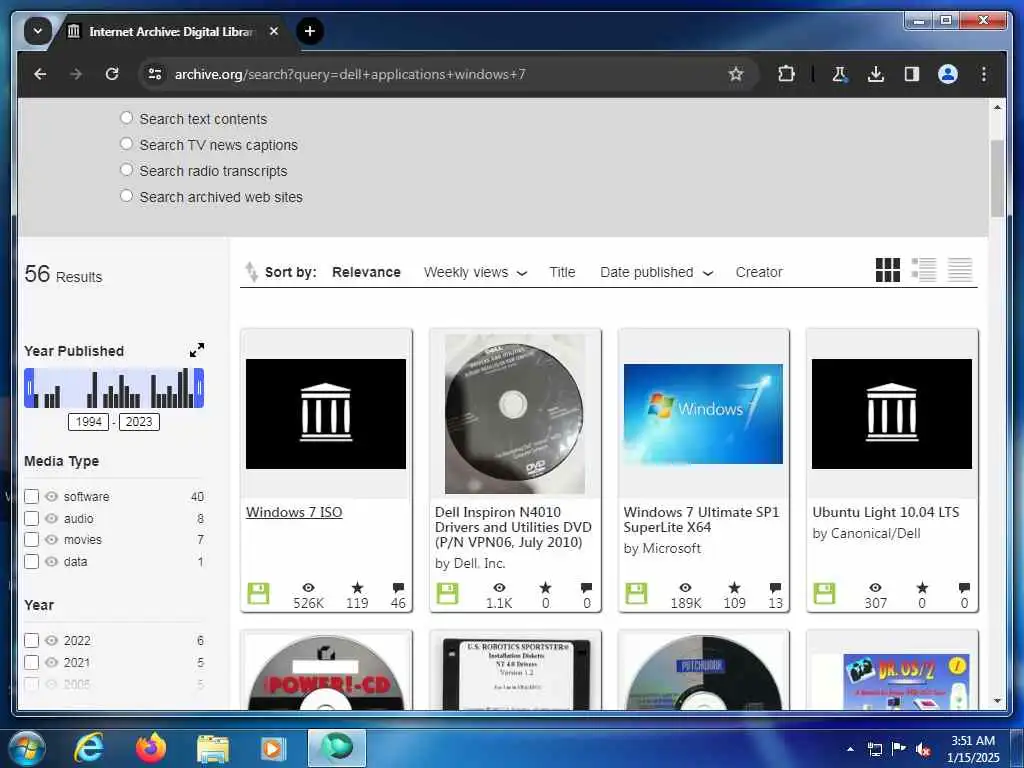Click floppy icon on Dell Inspiron N4010 card
Screen dimensions: 1024x768
tap(447, 594)
